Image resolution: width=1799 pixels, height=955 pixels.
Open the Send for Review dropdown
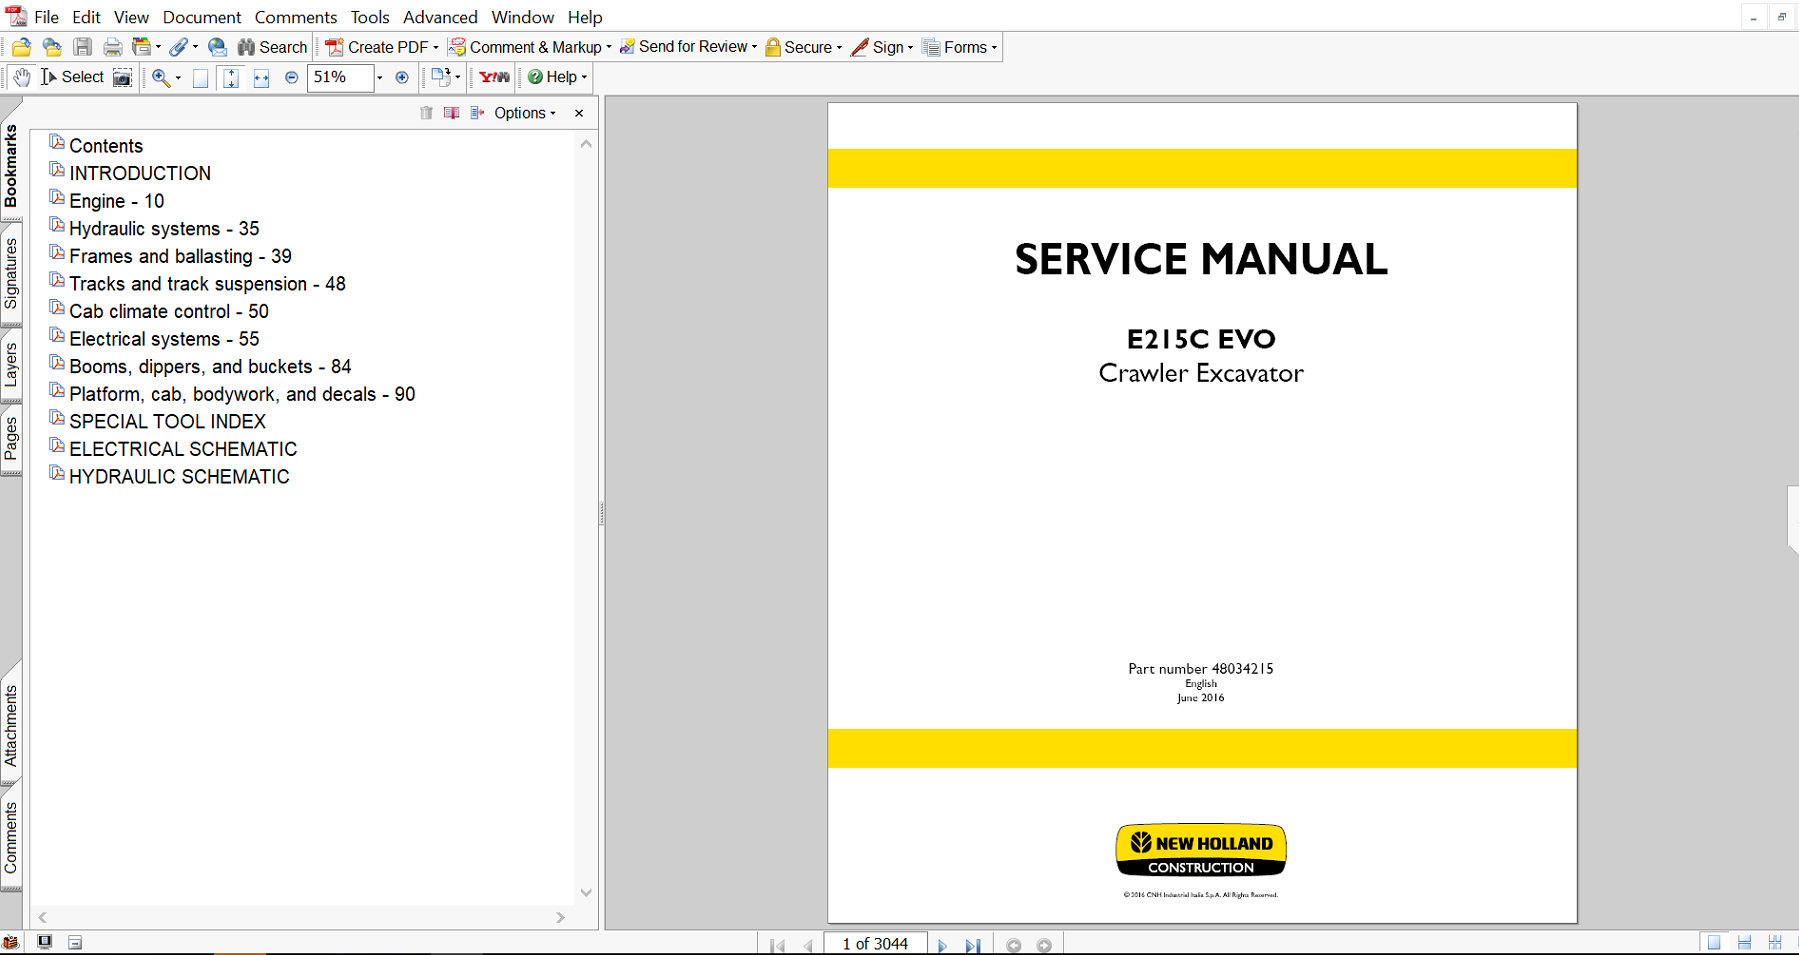pyautogui.click(x=688, y=47)
